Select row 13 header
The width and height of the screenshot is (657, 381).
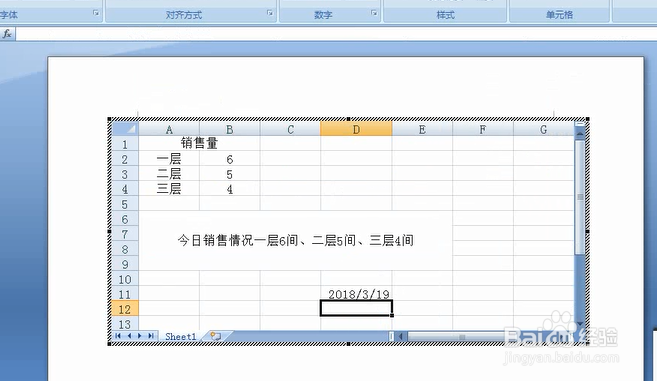[125, 324]
